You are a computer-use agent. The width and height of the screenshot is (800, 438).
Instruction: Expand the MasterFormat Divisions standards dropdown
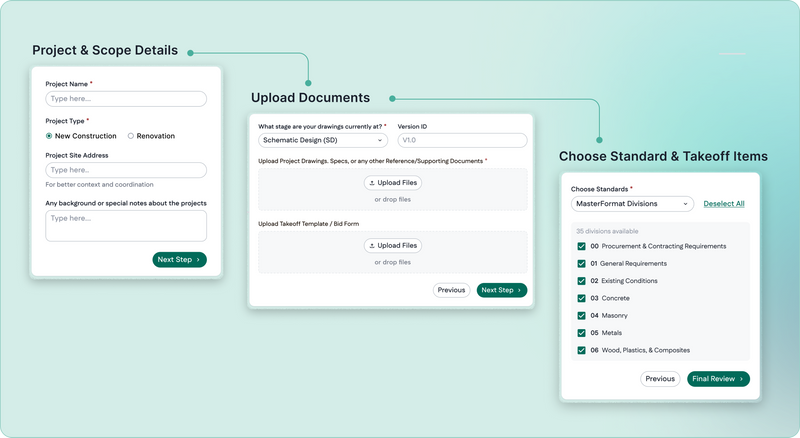[x=632, y=204]
